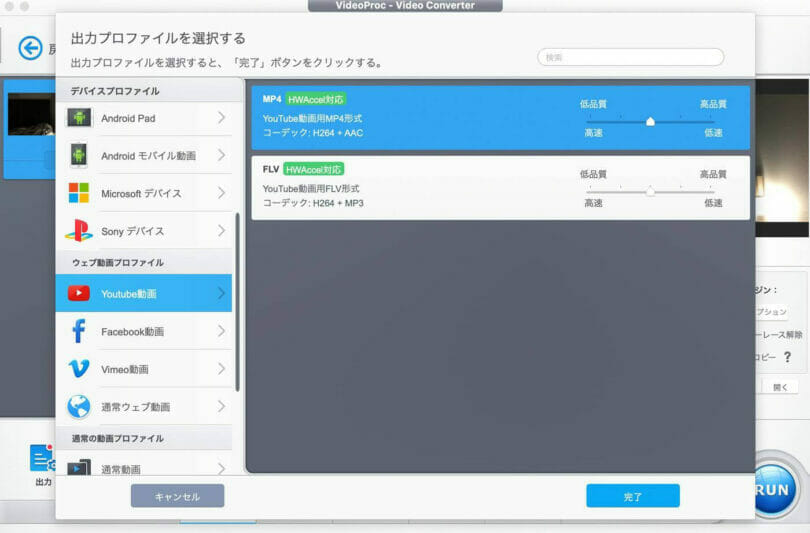
Task: Click the MP4 HWAccel対応 badge
Action: (316, 99)
